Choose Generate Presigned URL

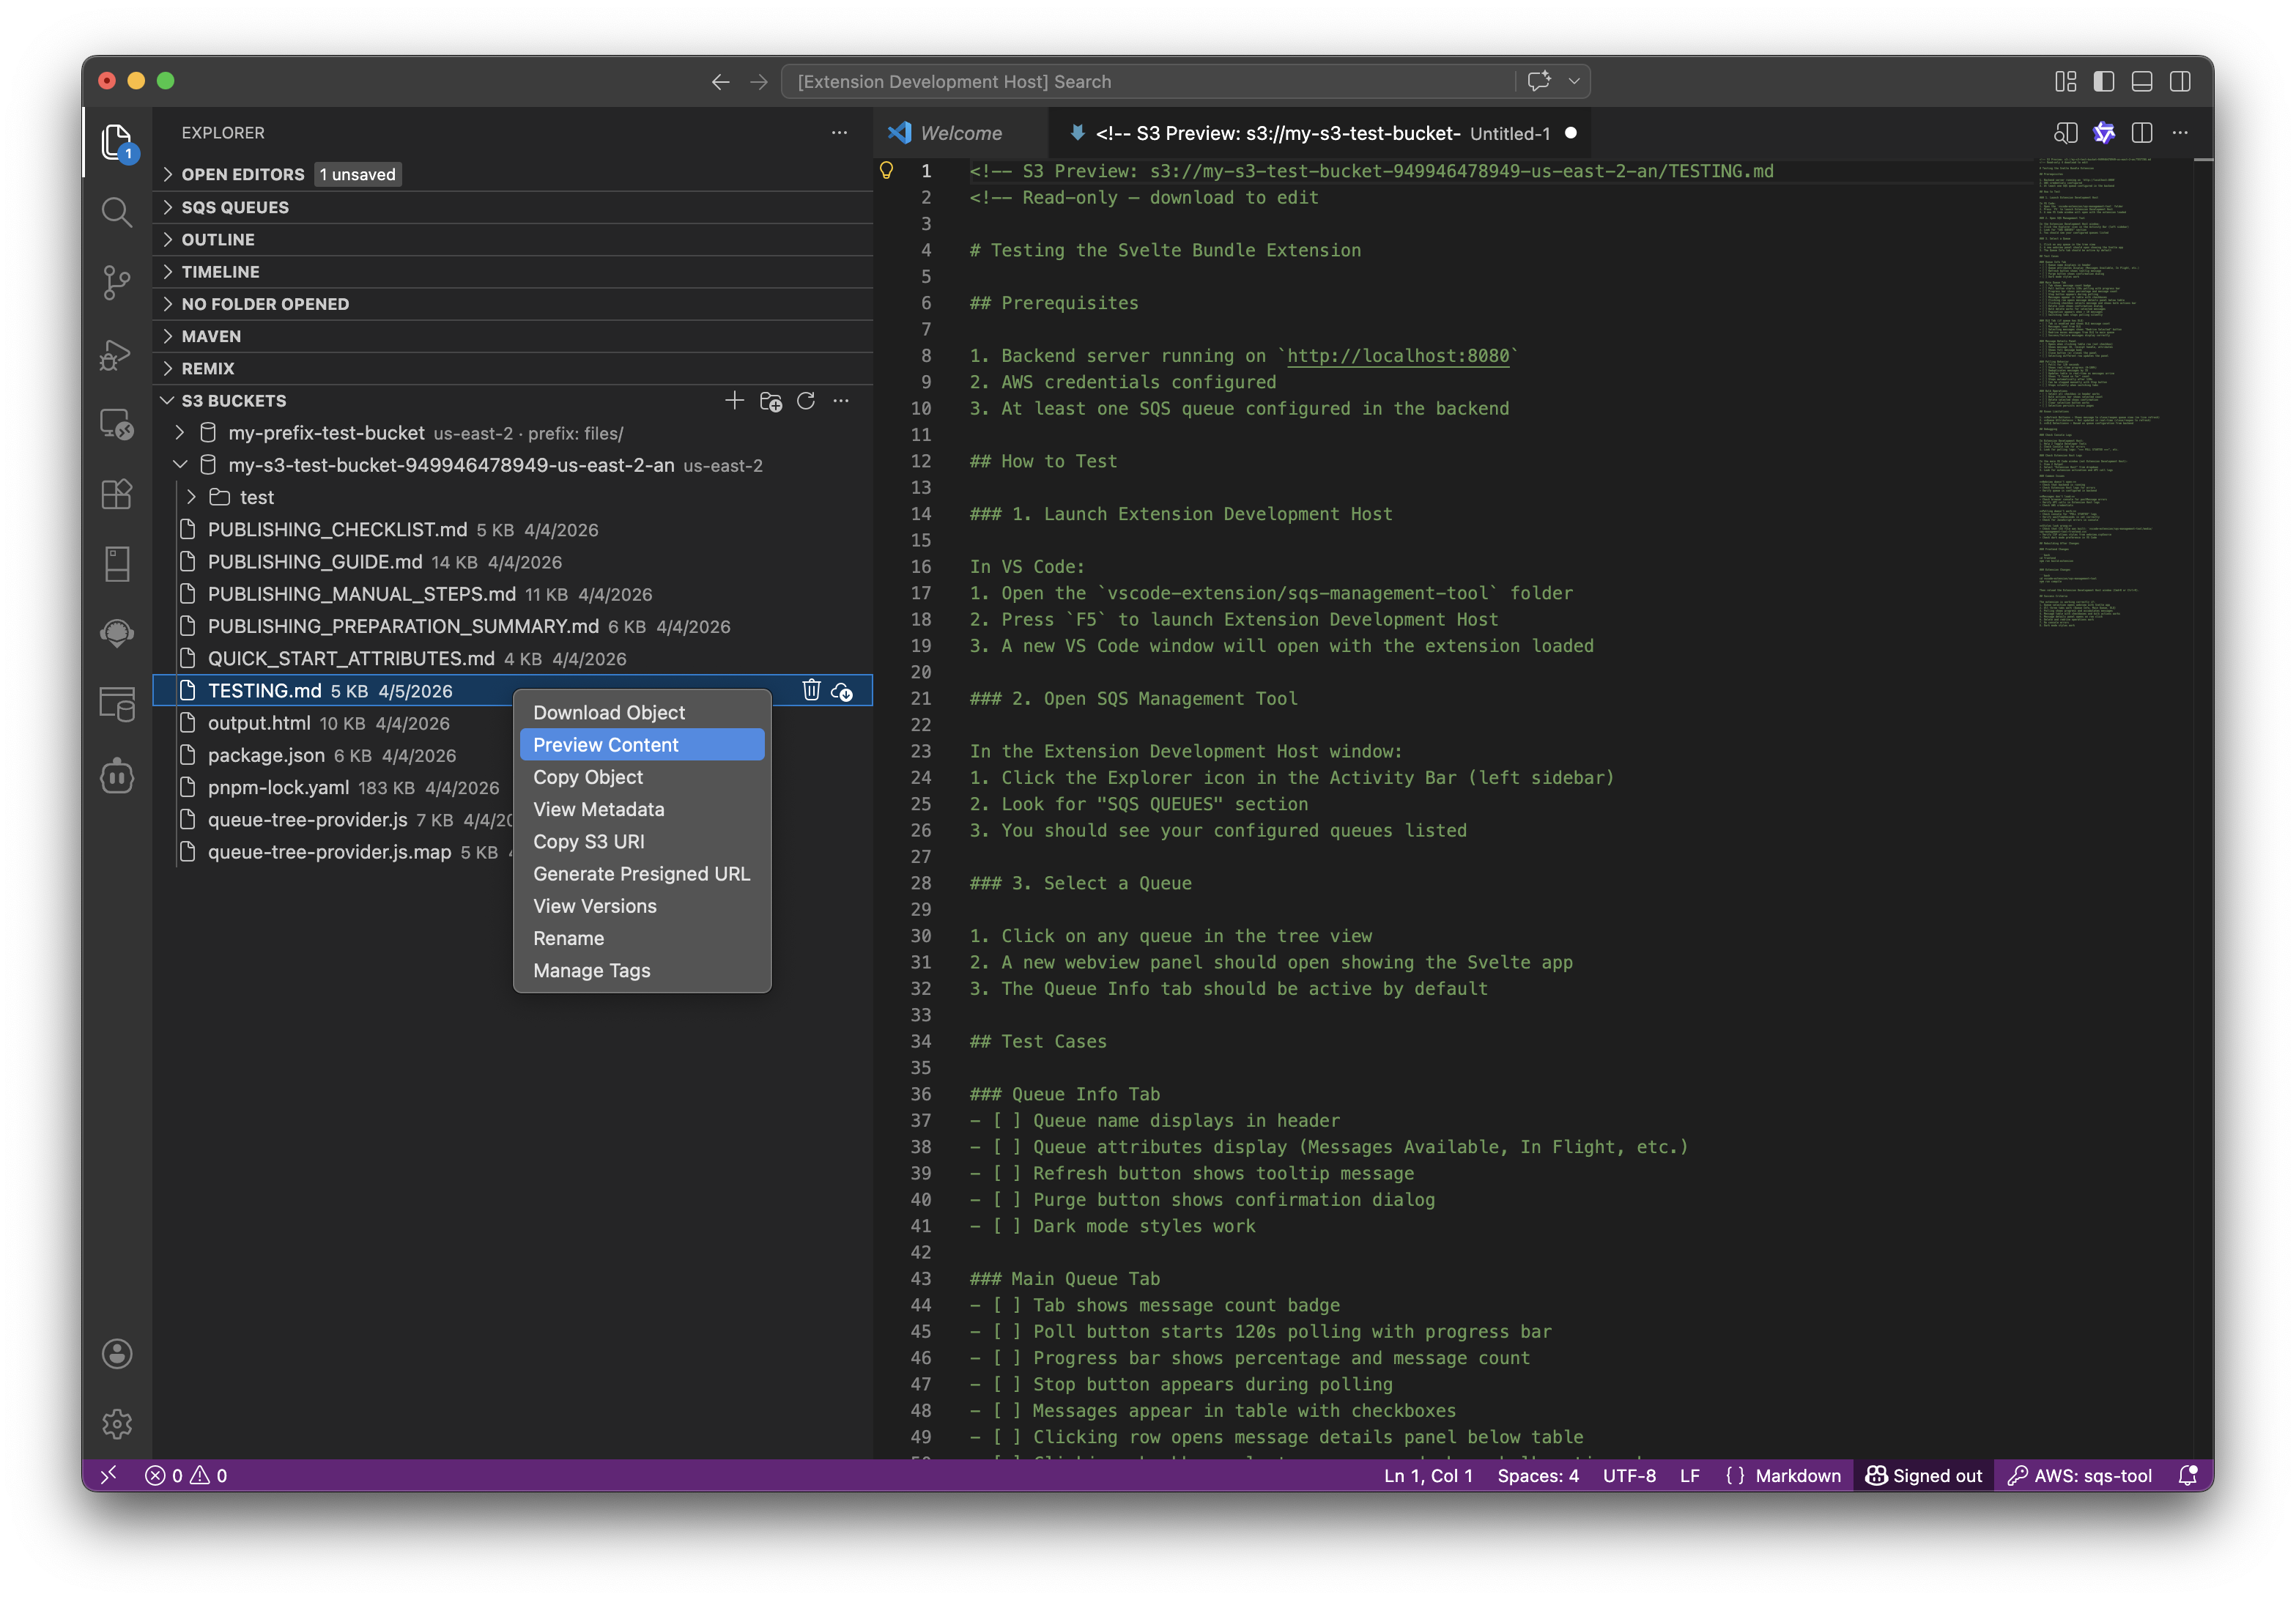pos(642,874)
